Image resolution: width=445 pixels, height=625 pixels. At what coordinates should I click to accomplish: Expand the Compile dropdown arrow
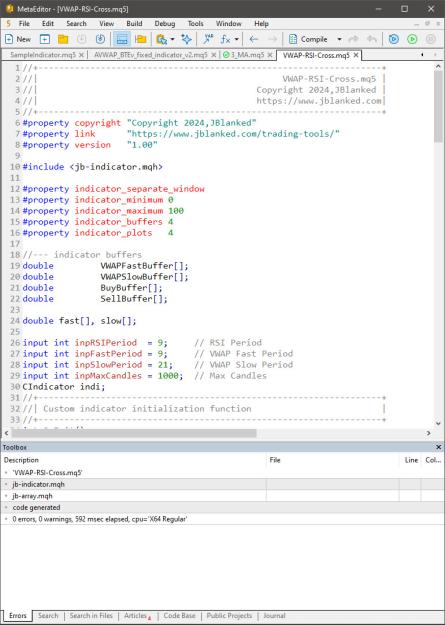339,39
